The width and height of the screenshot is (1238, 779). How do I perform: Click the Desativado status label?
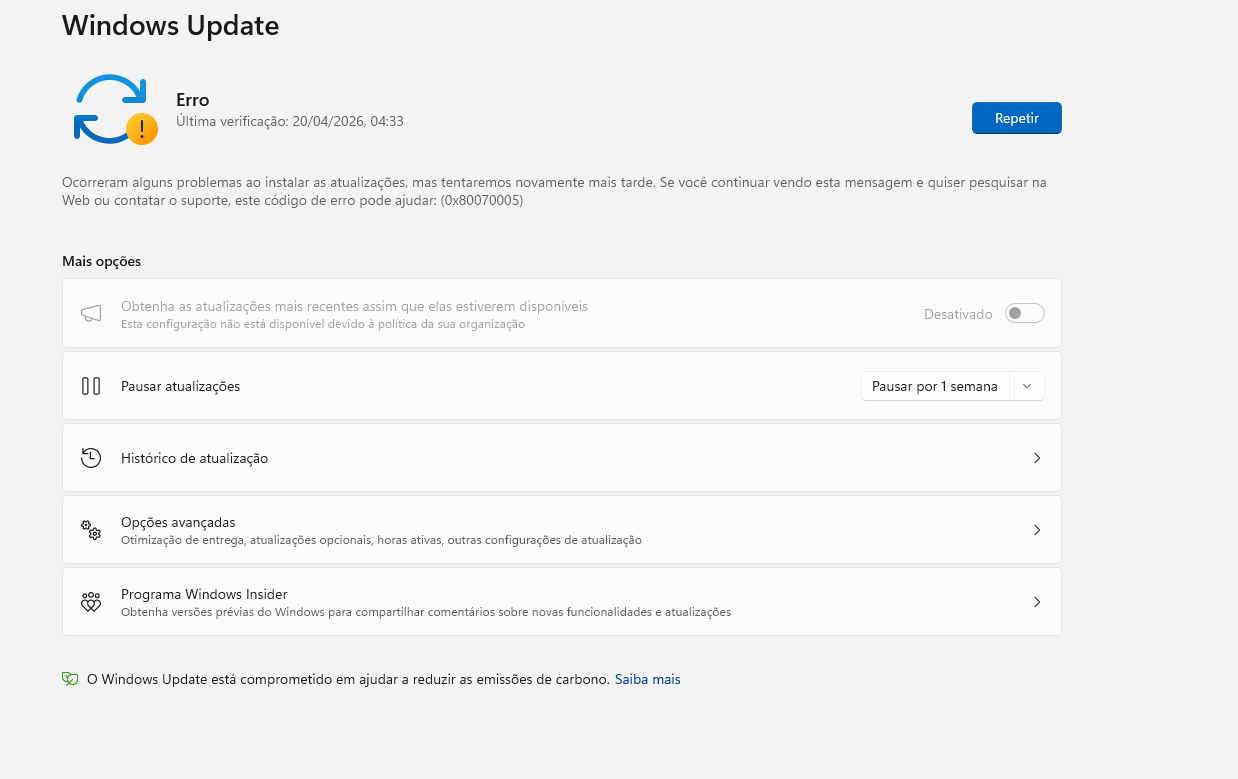click(958, 314)
